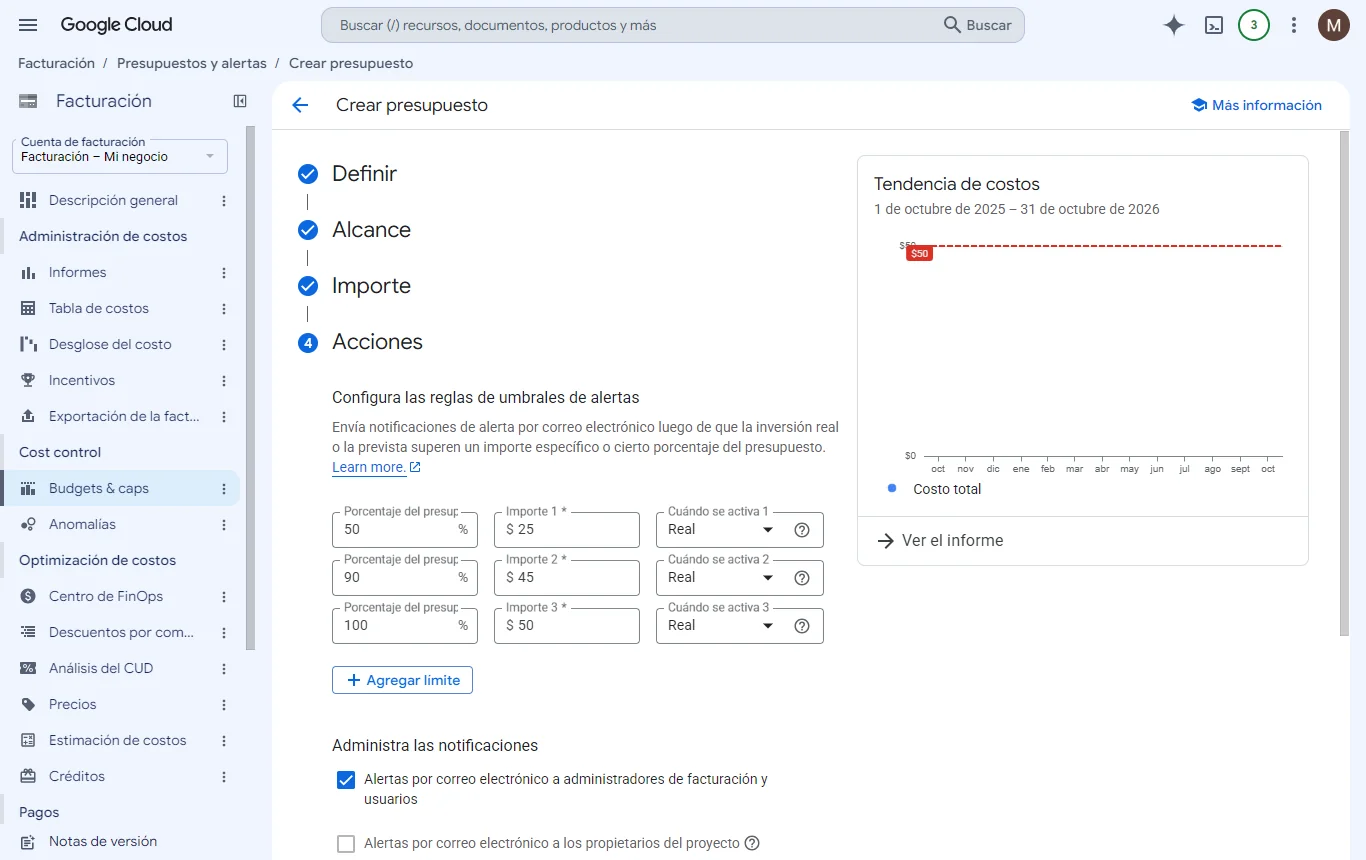Screen dimensions: 1366x860
Task: Open help for Cuándo se activa 1
Action: coord(801,530)
